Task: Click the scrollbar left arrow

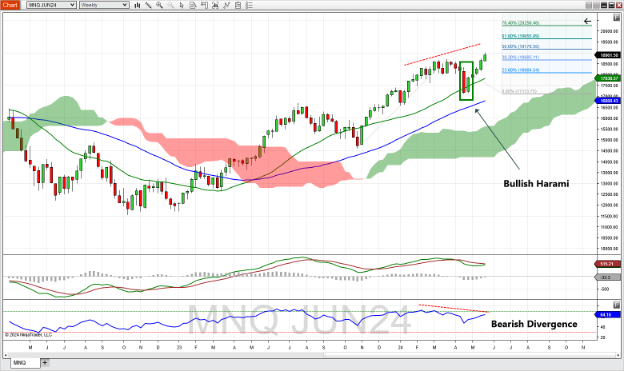Action: [x=6, y=355]
